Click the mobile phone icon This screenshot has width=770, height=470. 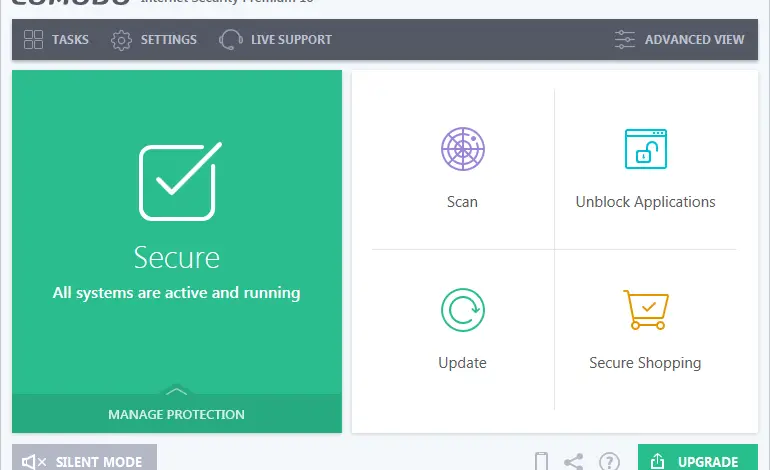tap(541, 462)
